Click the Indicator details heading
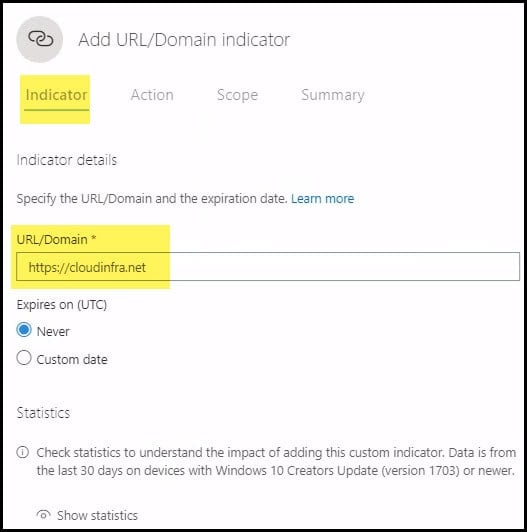Viewport: 527px width, 532px height. (67, 160)
